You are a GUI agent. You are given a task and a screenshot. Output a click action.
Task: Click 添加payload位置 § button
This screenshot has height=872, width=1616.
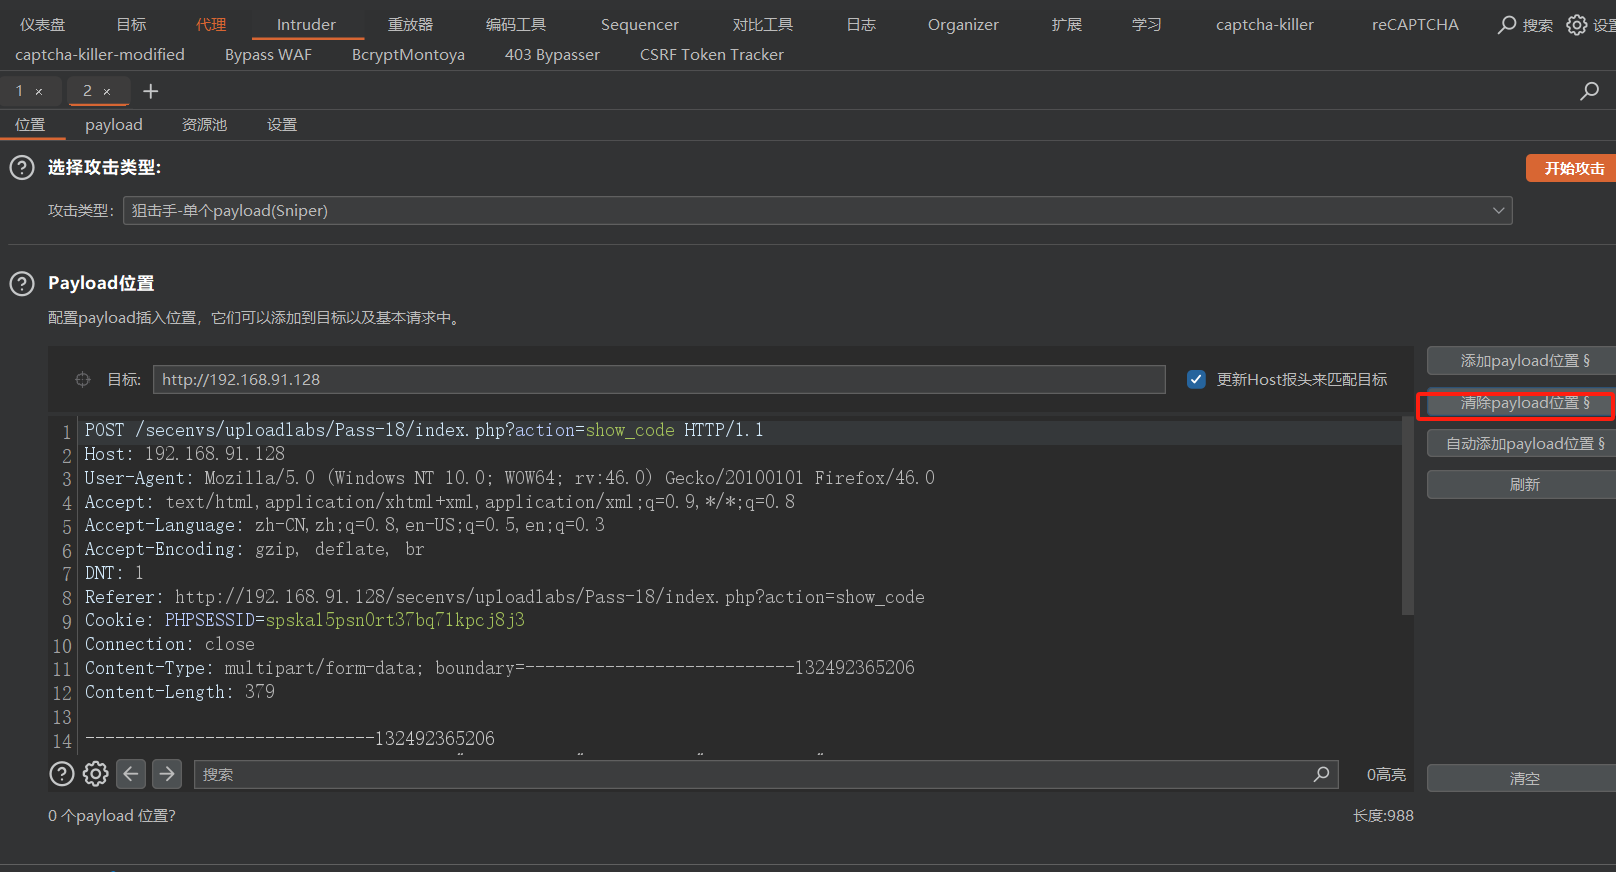1523,360
